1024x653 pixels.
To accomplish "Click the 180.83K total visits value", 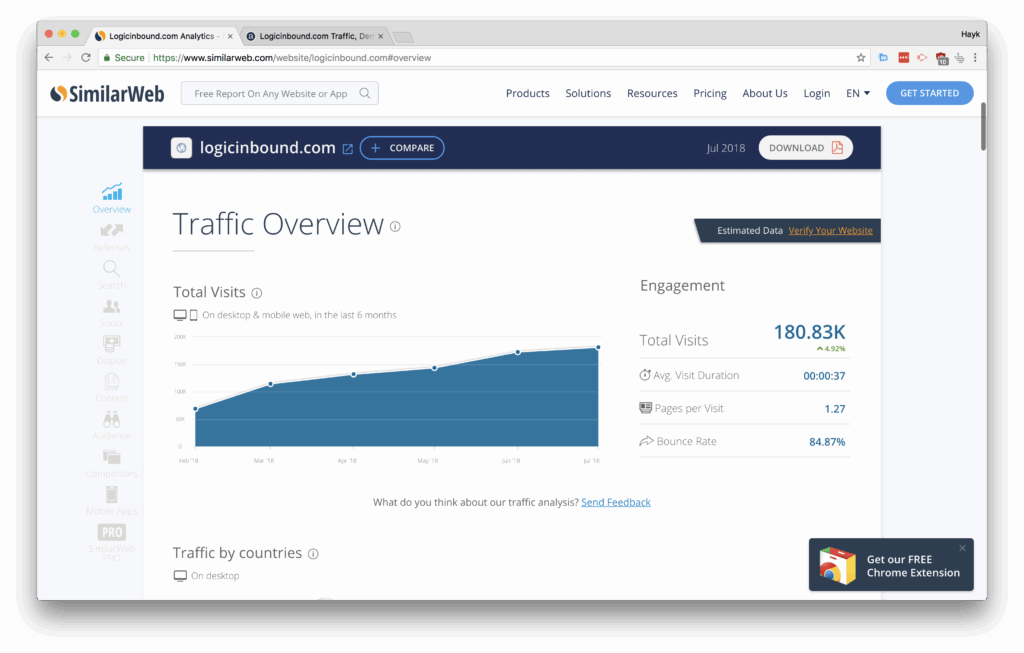I will (810, 332).
